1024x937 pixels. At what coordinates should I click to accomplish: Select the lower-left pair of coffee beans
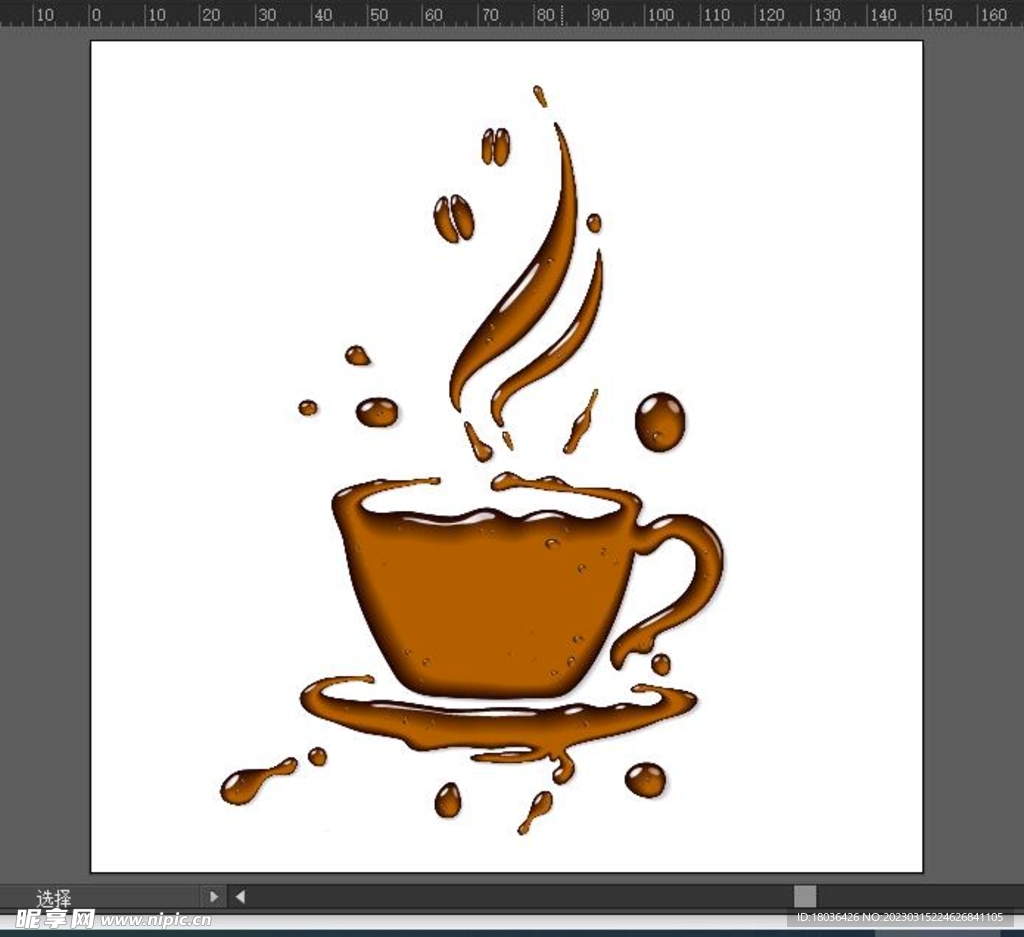(x=454, y=218)
